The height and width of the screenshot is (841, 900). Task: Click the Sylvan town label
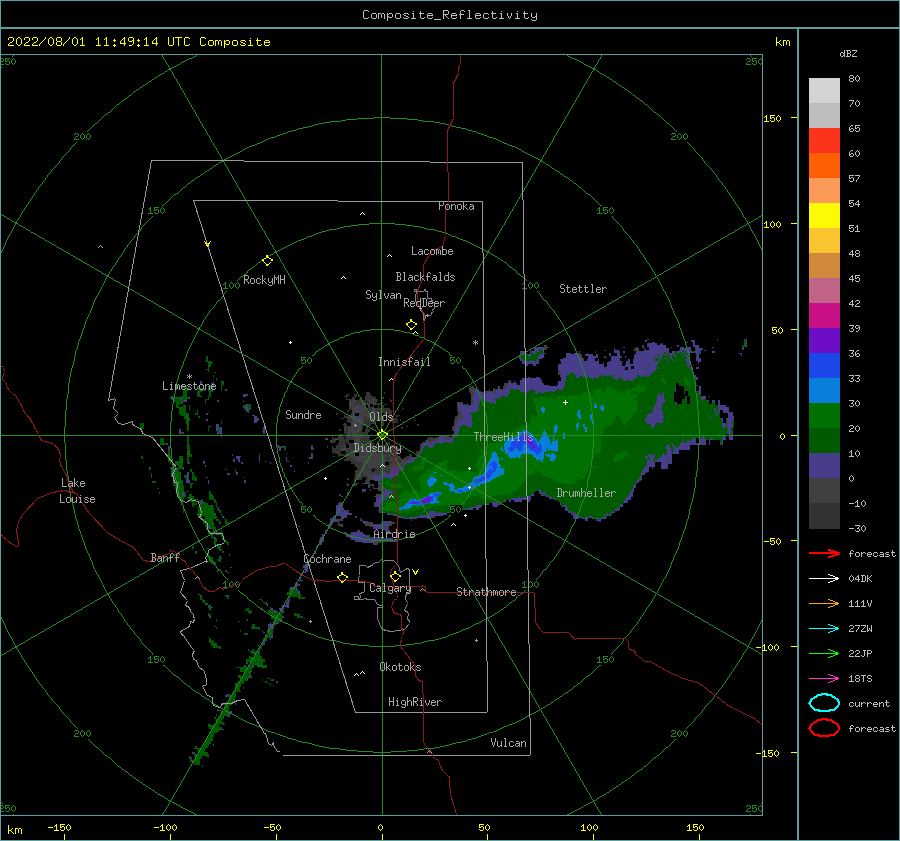[383, 295]
